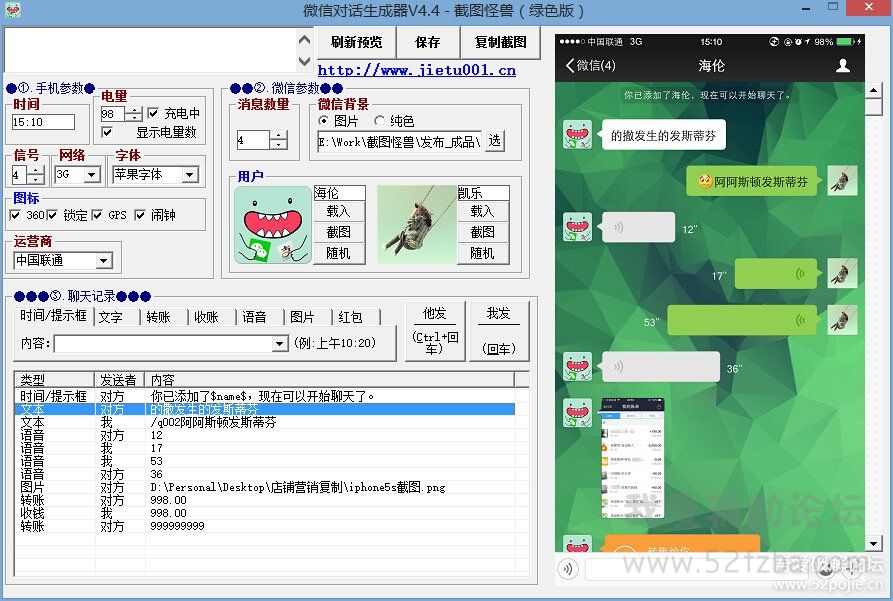Screen dimensions: 893x601
Task: Click the contact profile icon in phone preview header
Action: [x=842, y=66]
